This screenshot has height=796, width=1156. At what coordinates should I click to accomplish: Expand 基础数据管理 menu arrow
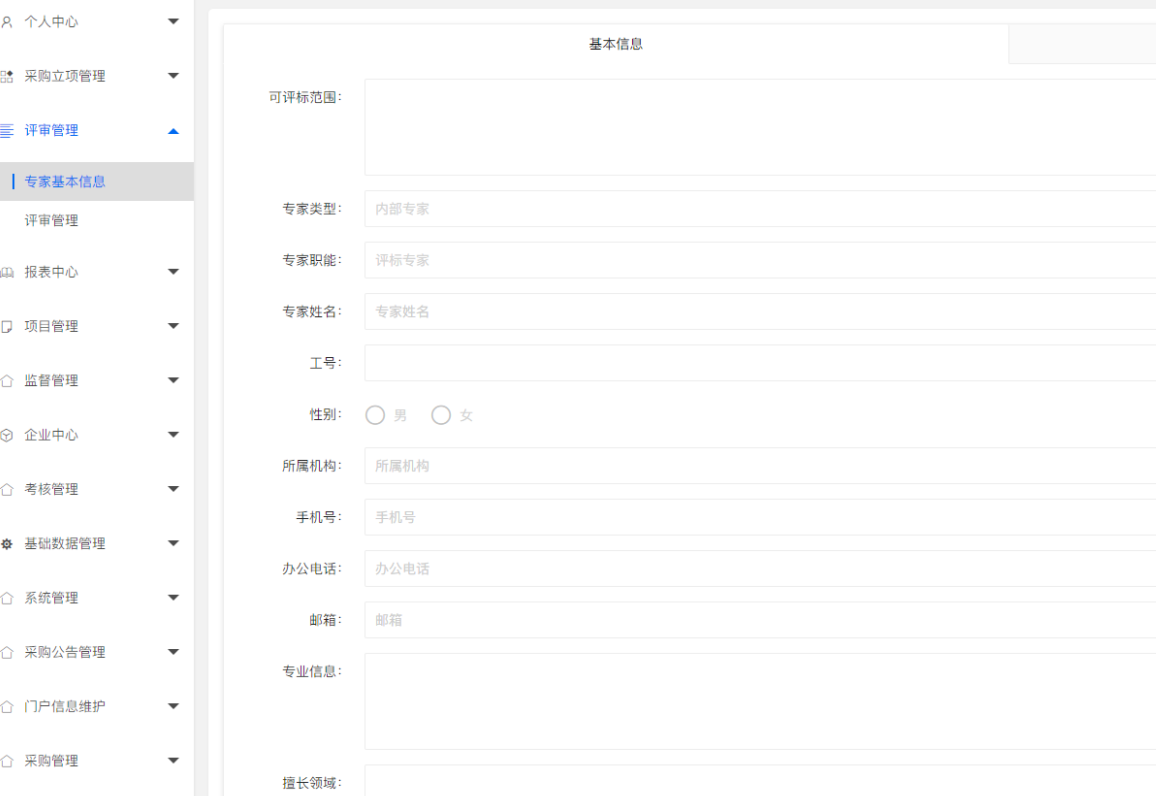click(173, 543)
